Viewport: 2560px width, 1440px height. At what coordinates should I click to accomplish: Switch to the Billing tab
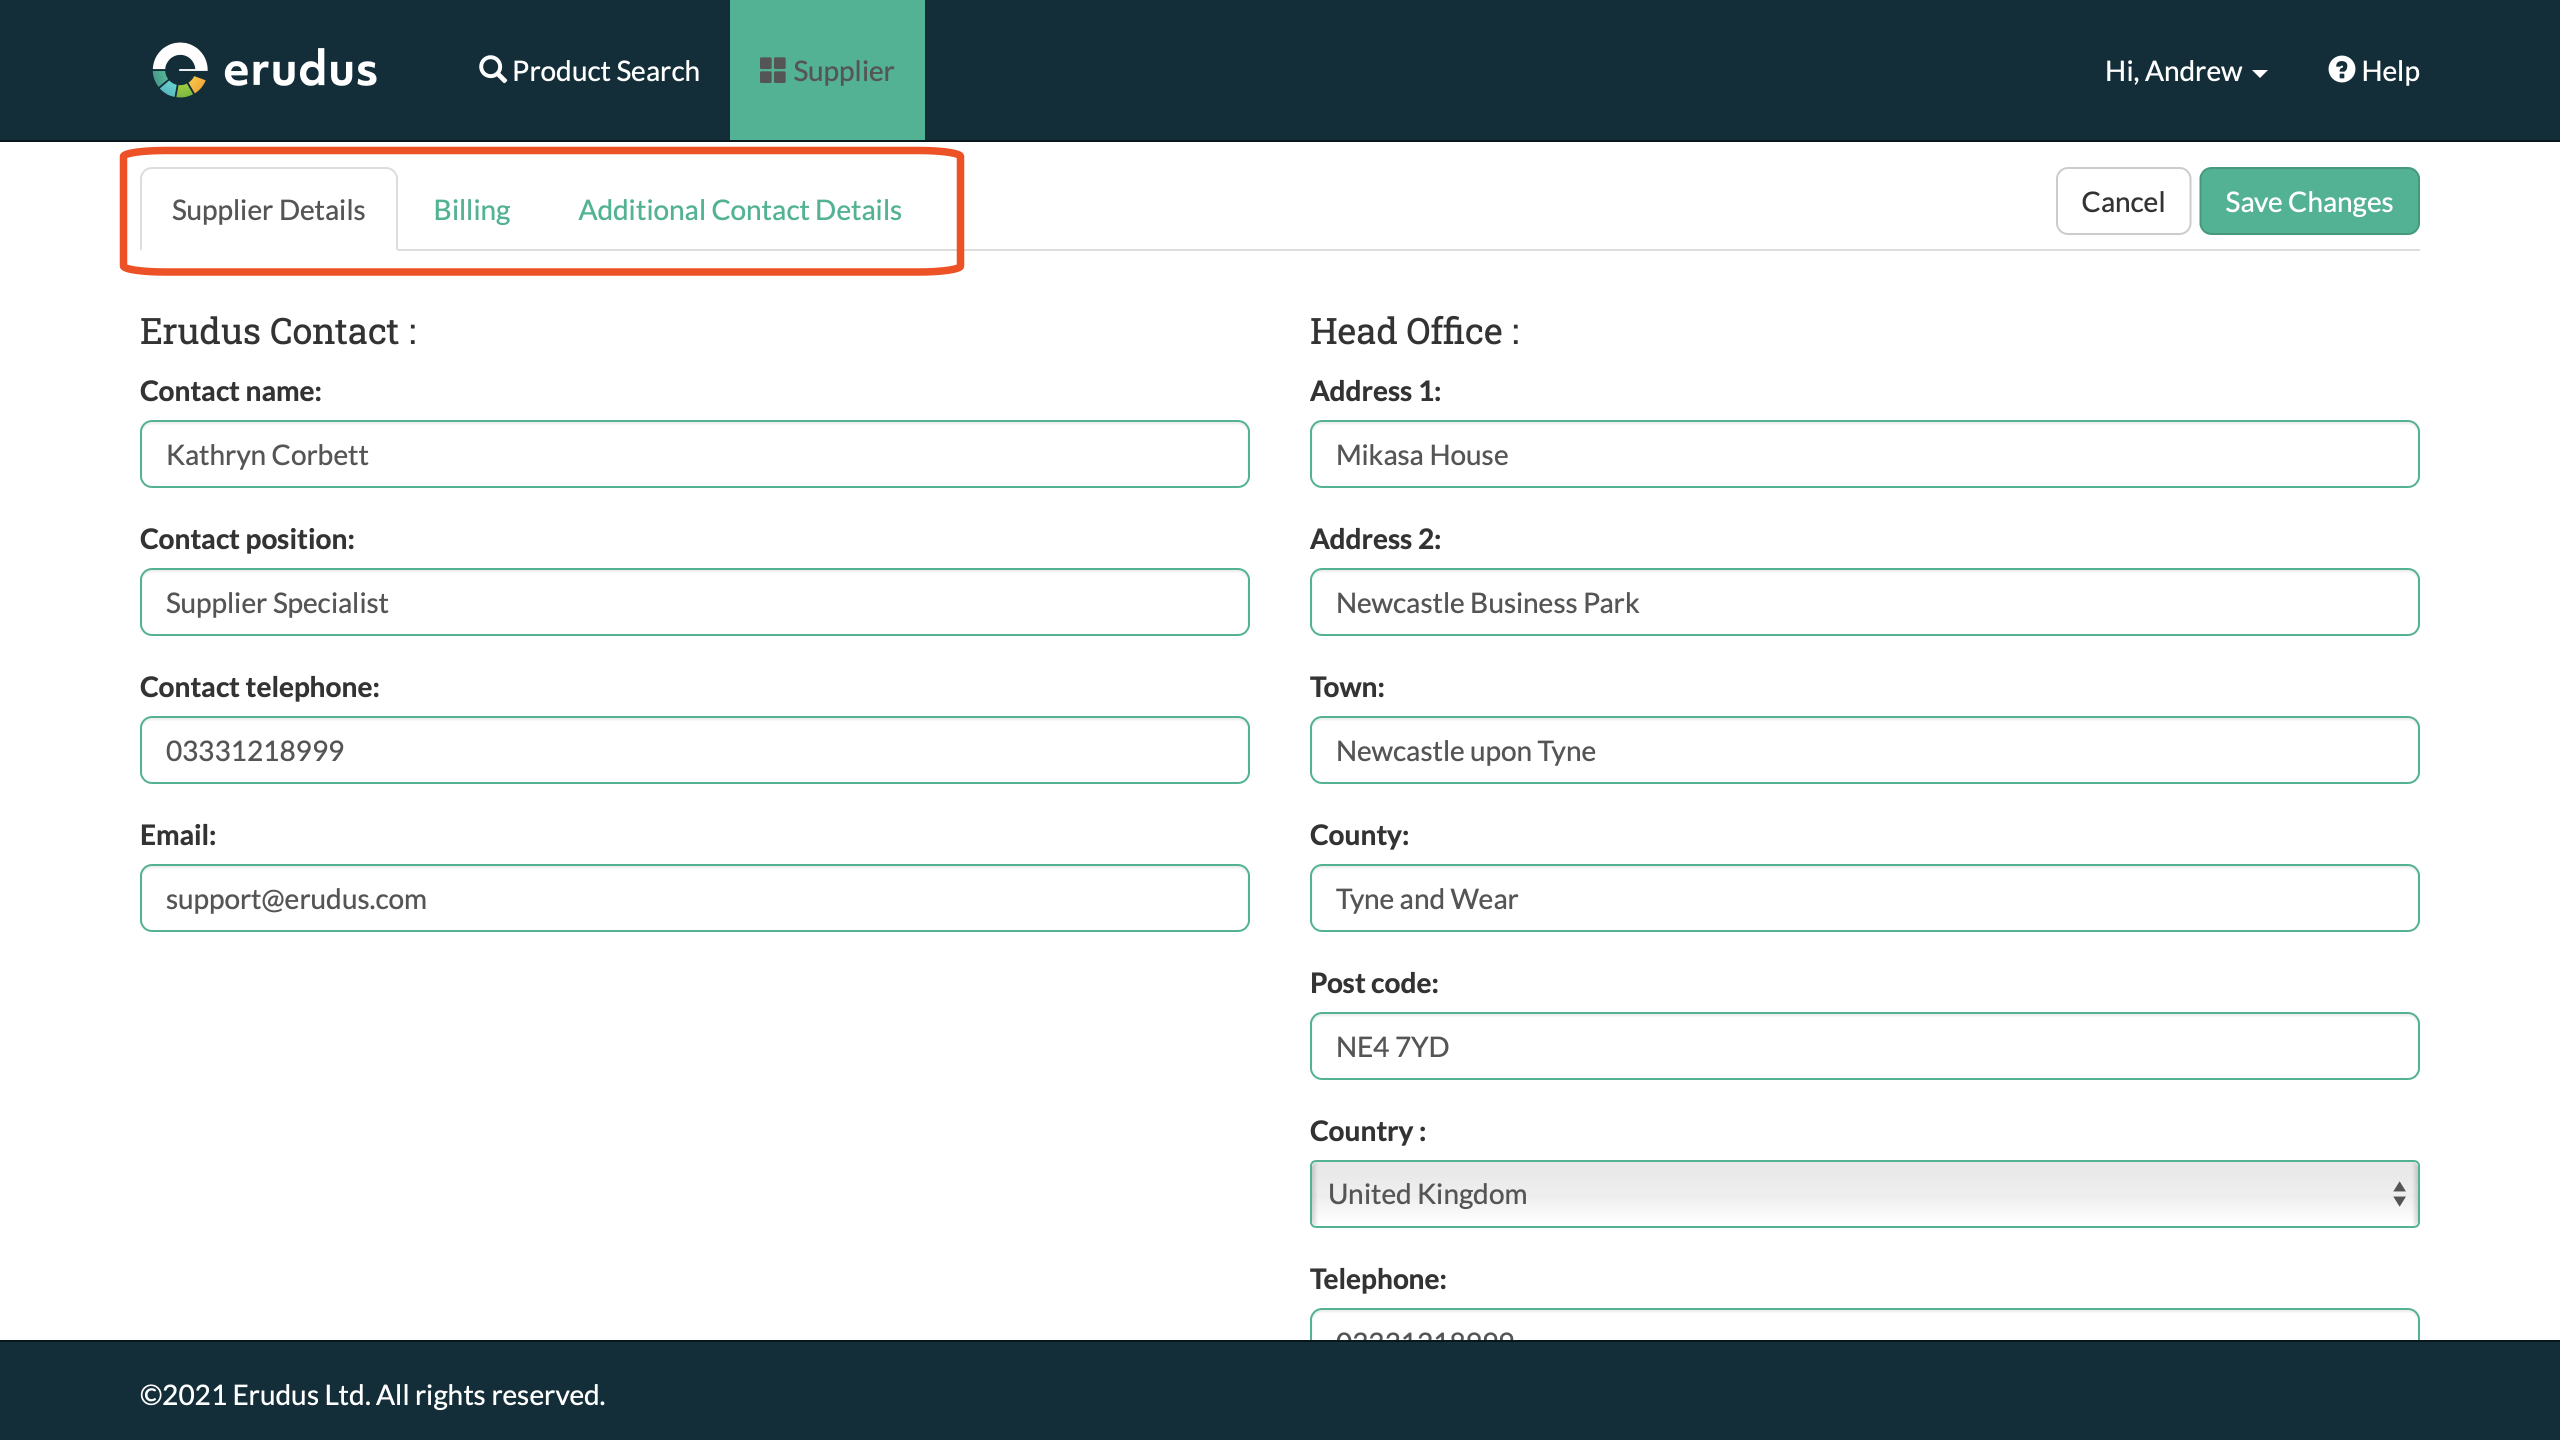coord(472,210)
